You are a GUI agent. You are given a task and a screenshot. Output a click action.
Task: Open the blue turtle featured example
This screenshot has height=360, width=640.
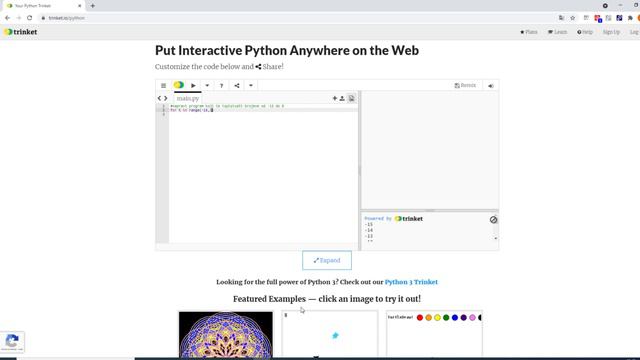click(330, 335)
